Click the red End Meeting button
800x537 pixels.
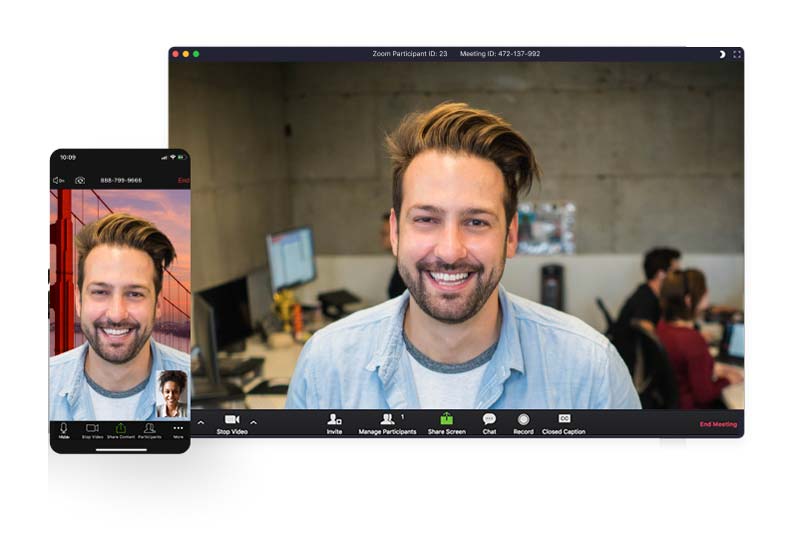click(x=717, y=424)
